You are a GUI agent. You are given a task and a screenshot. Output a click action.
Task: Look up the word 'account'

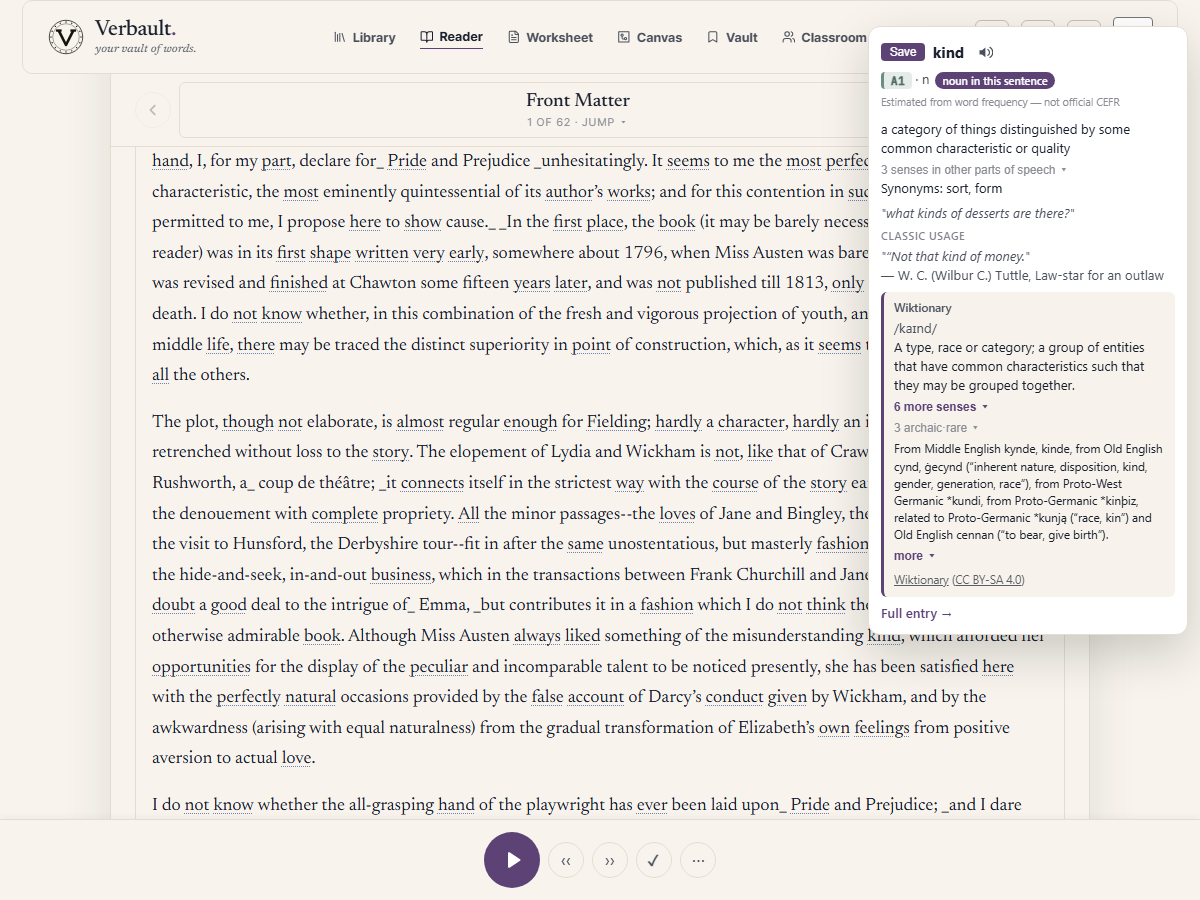pyautogui.click(x=596, y=697)
